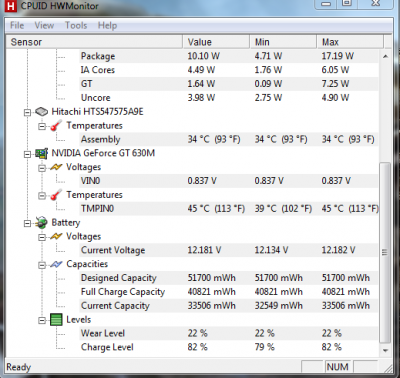
Task: Select the Full Charge Capacity row
Action: point(192,292)
